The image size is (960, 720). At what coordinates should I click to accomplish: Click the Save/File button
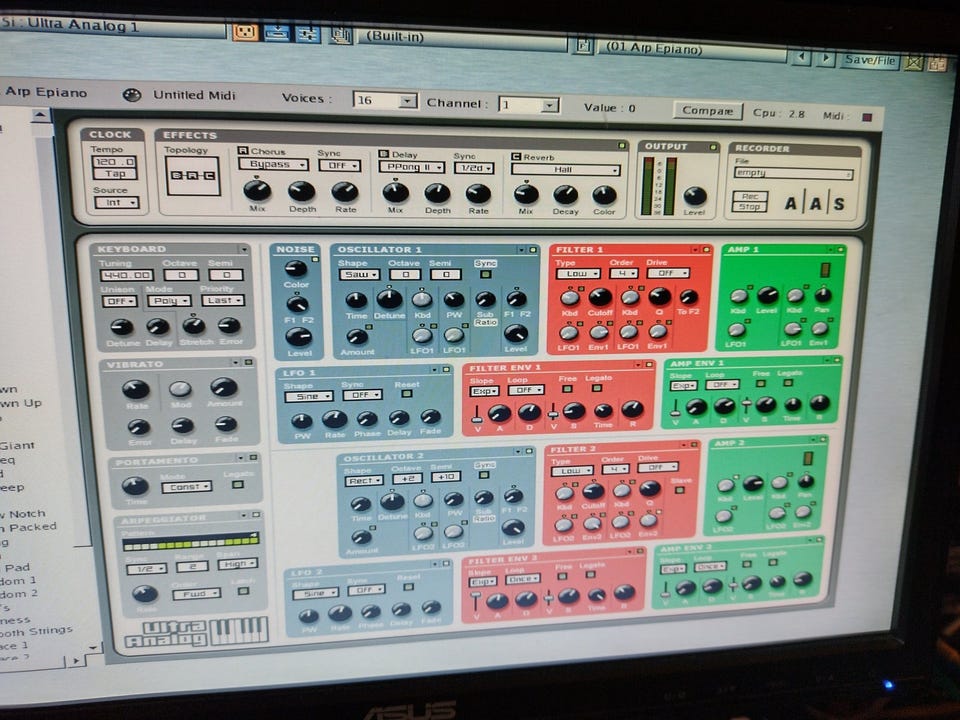[869, 60]
